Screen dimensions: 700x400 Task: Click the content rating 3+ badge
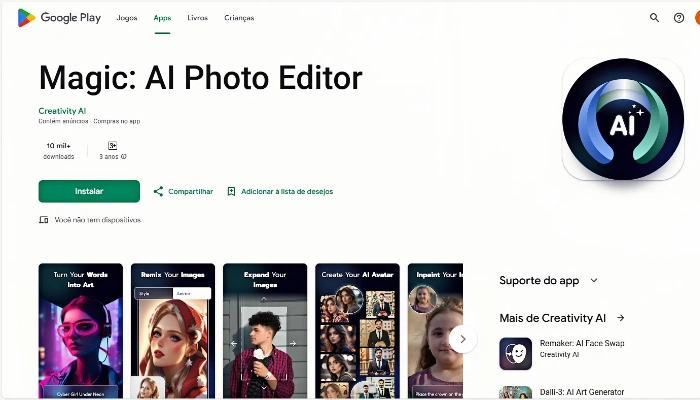(x=112, y=146)
